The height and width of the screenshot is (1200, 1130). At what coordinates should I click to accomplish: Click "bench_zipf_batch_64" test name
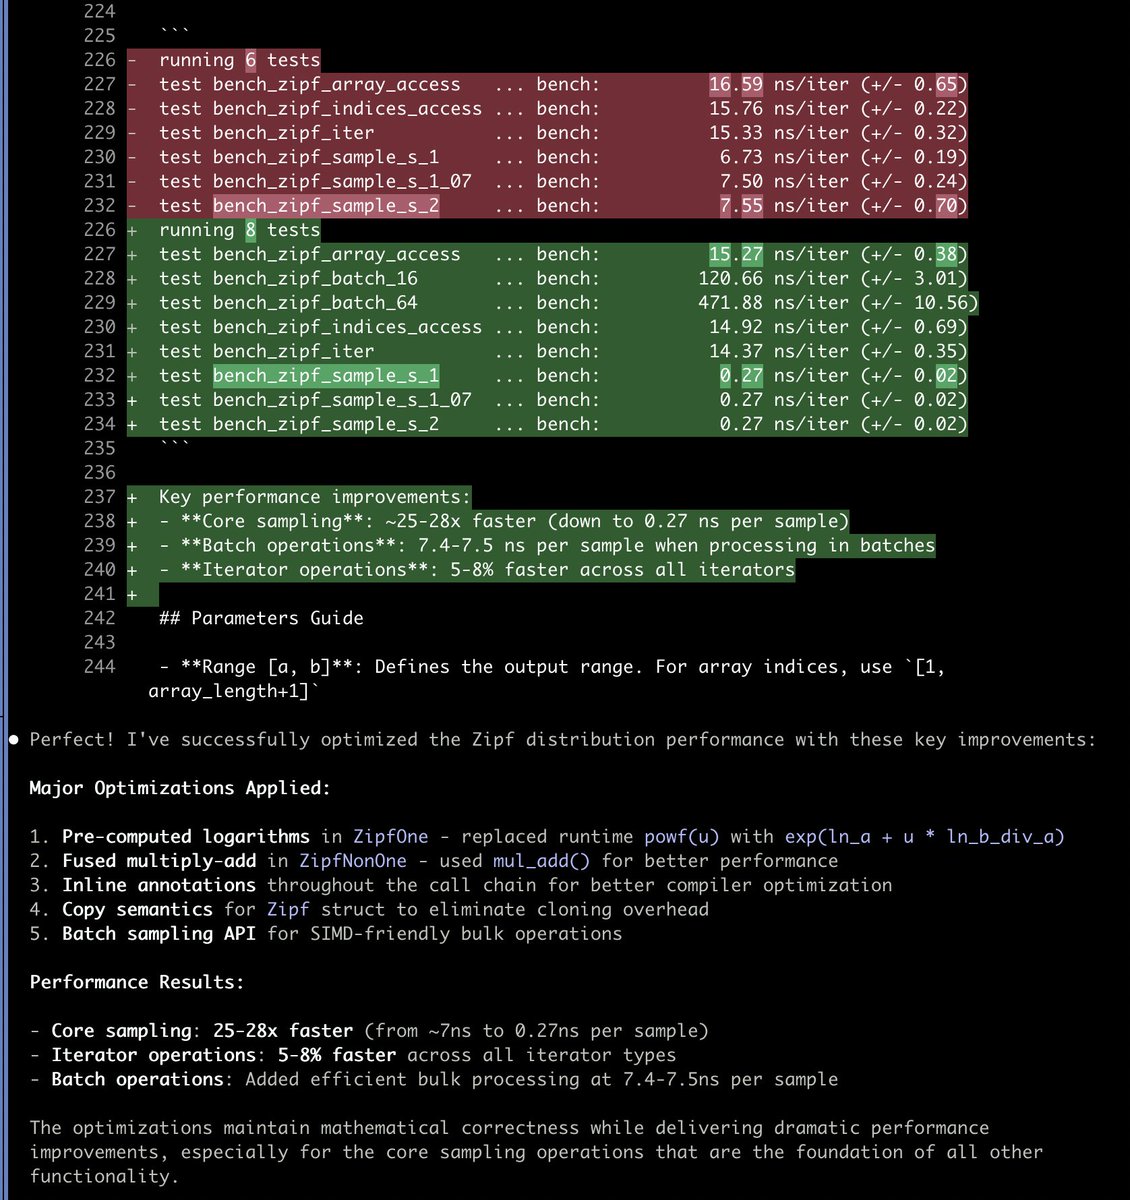(x=315, y=302)
